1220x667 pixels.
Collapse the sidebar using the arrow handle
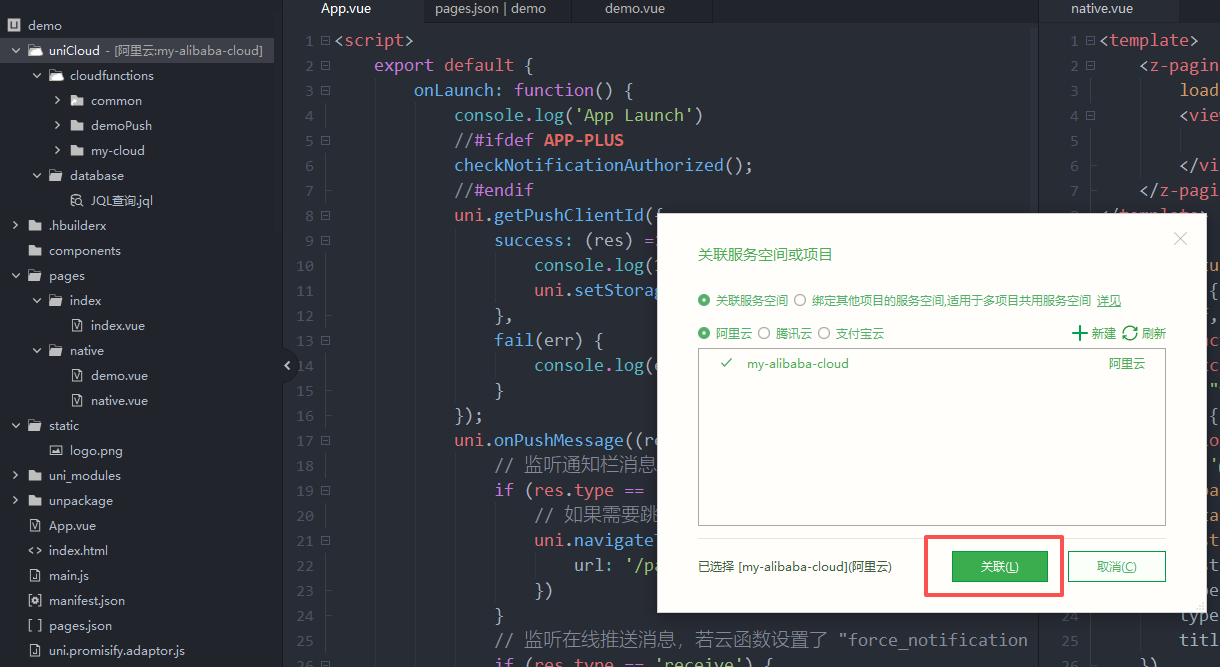287,365
